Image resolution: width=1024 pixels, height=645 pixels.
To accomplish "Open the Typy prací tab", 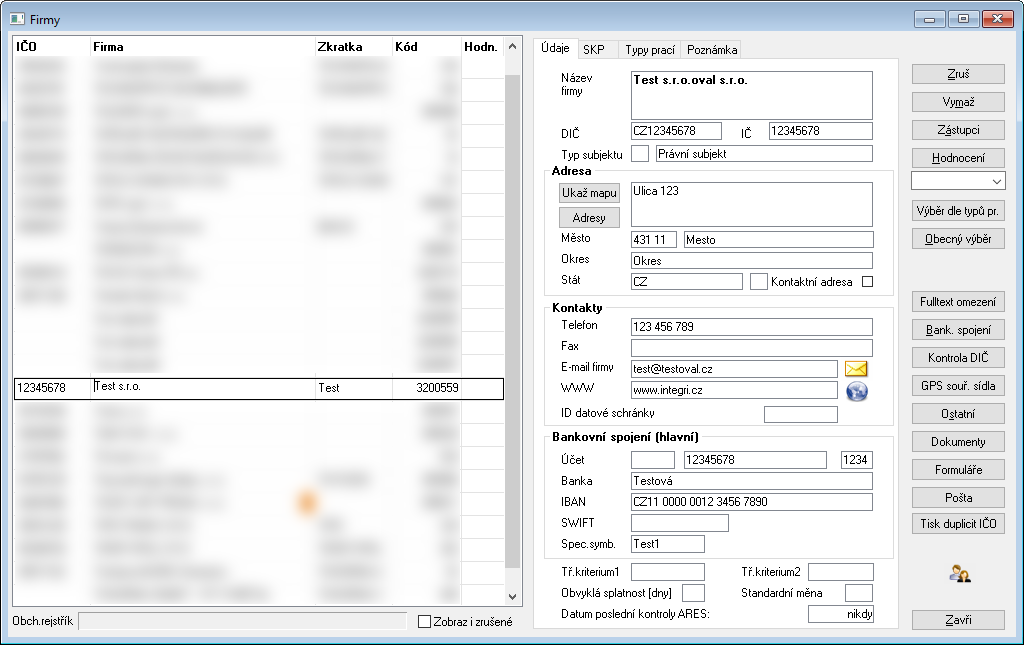I will click(x=650, y=50).
